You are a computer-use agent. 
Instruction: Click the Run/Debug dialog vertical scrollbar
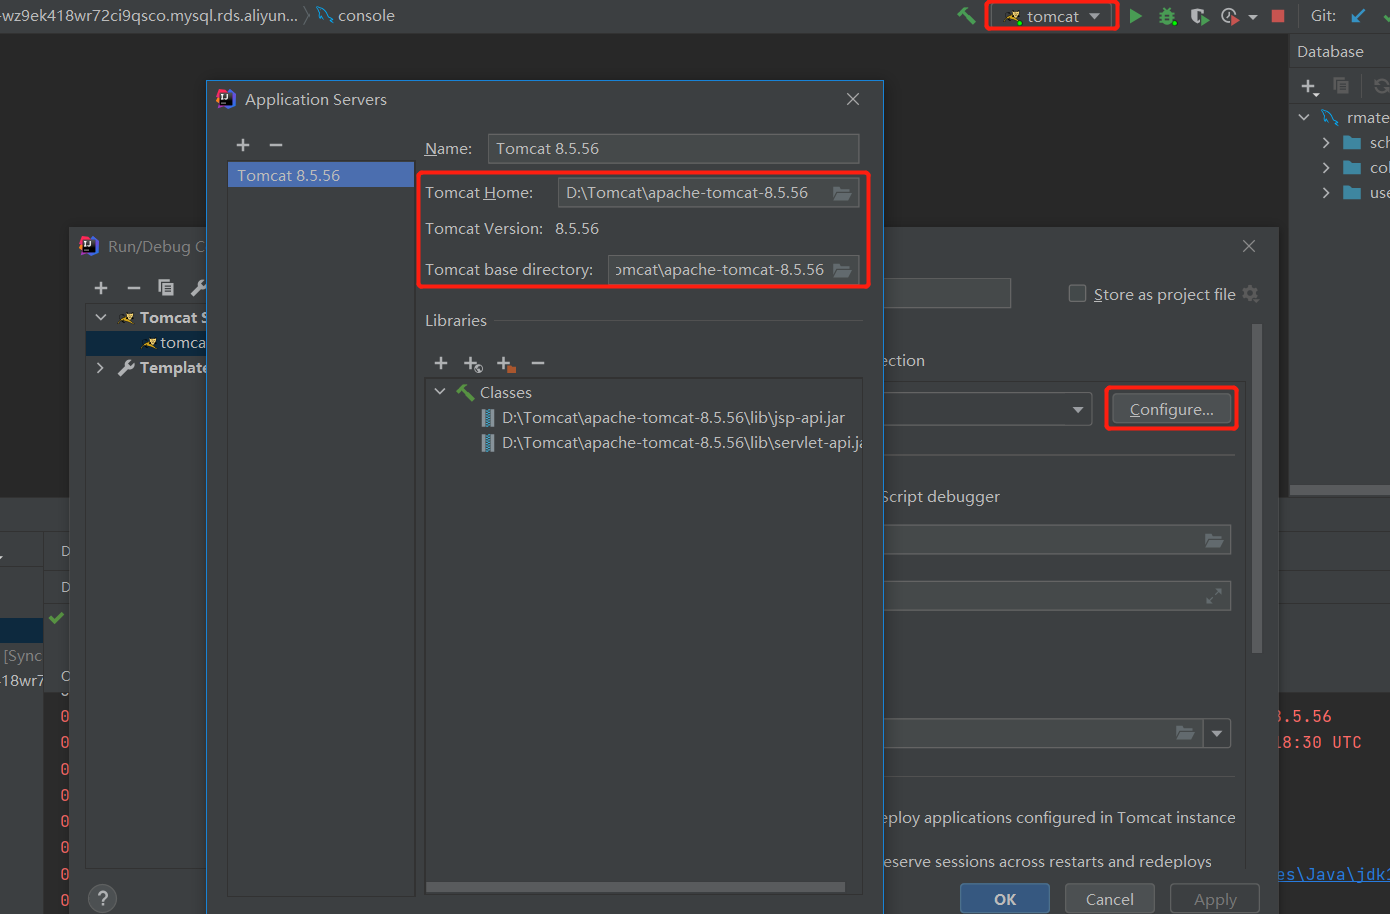[1257, 488]
